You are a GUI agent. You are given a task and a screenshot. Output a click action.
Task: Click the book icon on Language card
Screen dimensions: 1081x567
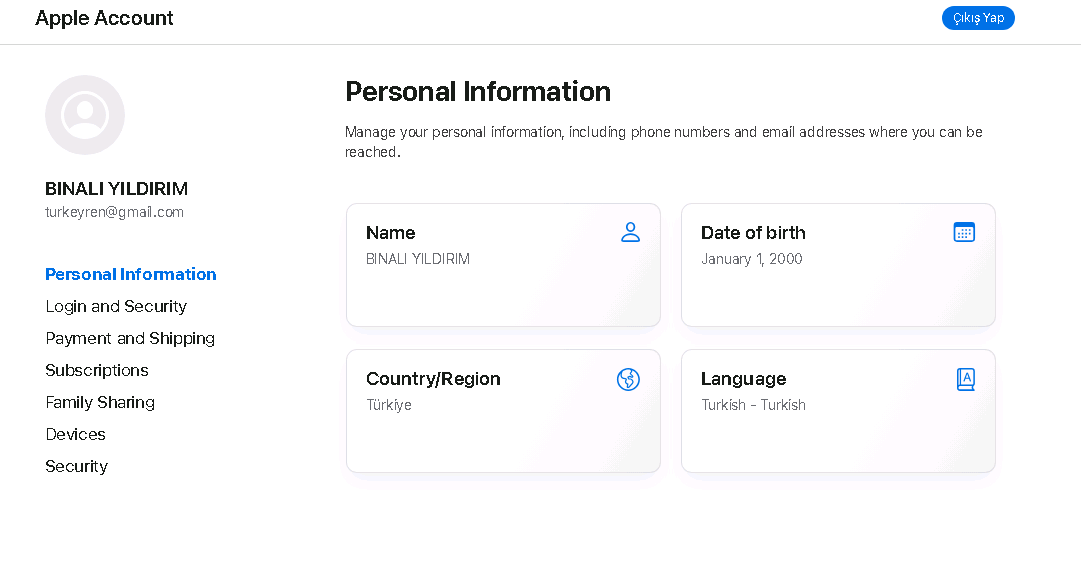coord(966,379)
